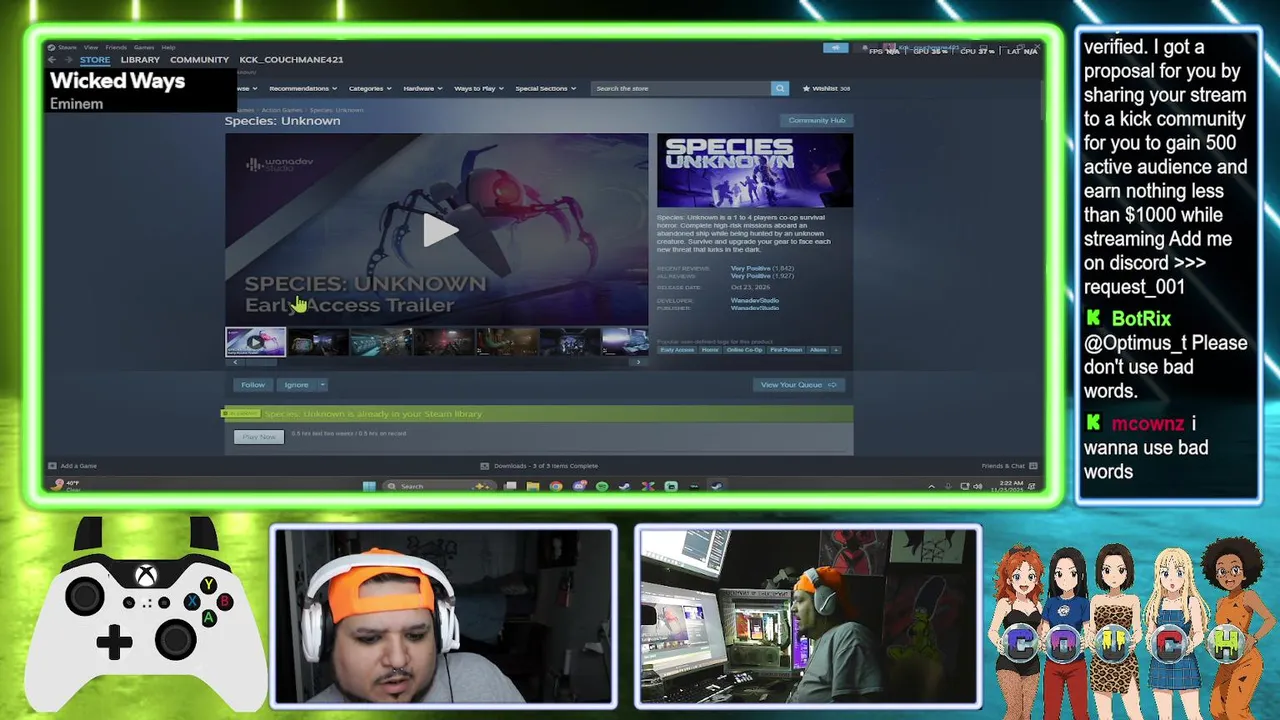Image resolution: width=1280 pixels, height=720 pixels.
Task: Expand the Hardware dropdown
Action: (x=422, y=88)
